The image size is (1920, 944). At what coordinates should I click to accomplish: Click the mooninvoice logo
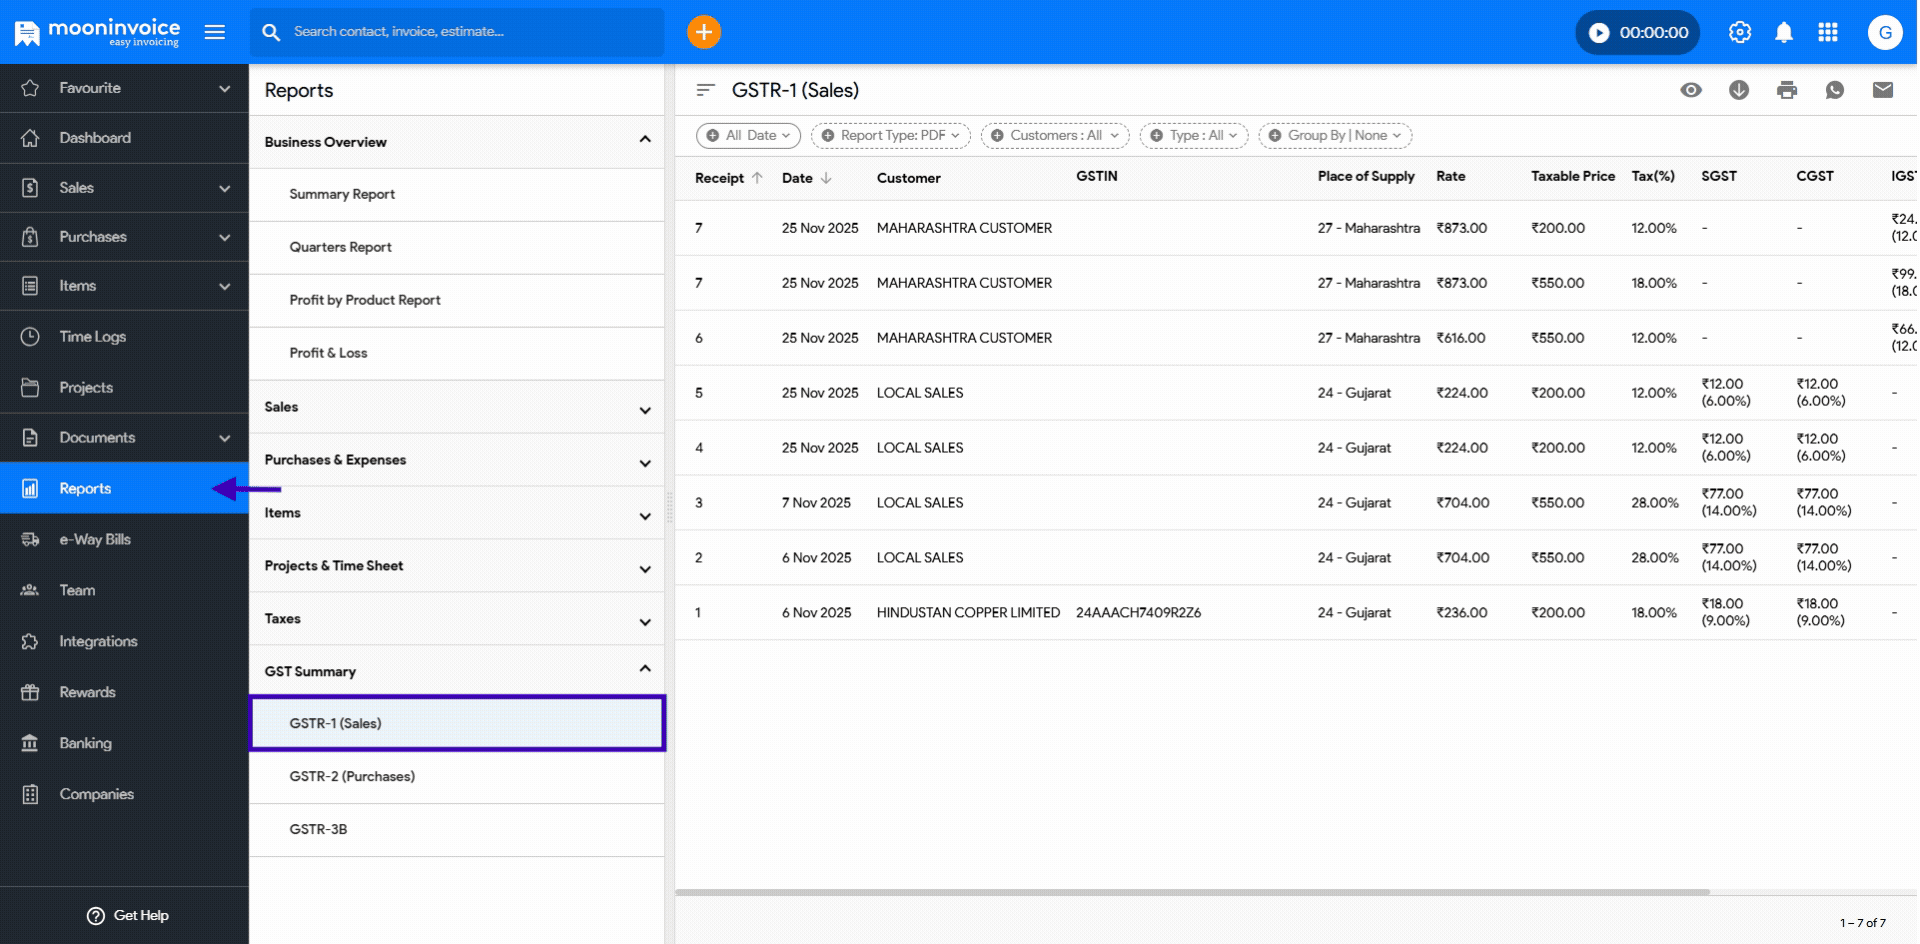pyautogui.click(x=97, y=32)
